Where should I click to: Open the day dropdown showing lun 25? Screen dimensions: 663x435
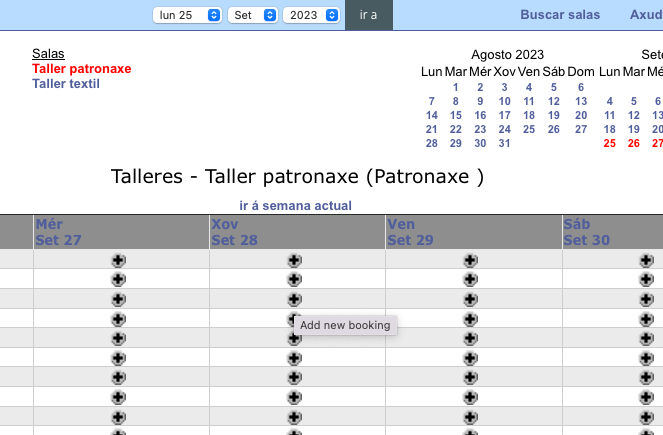(x=187, y=15)
